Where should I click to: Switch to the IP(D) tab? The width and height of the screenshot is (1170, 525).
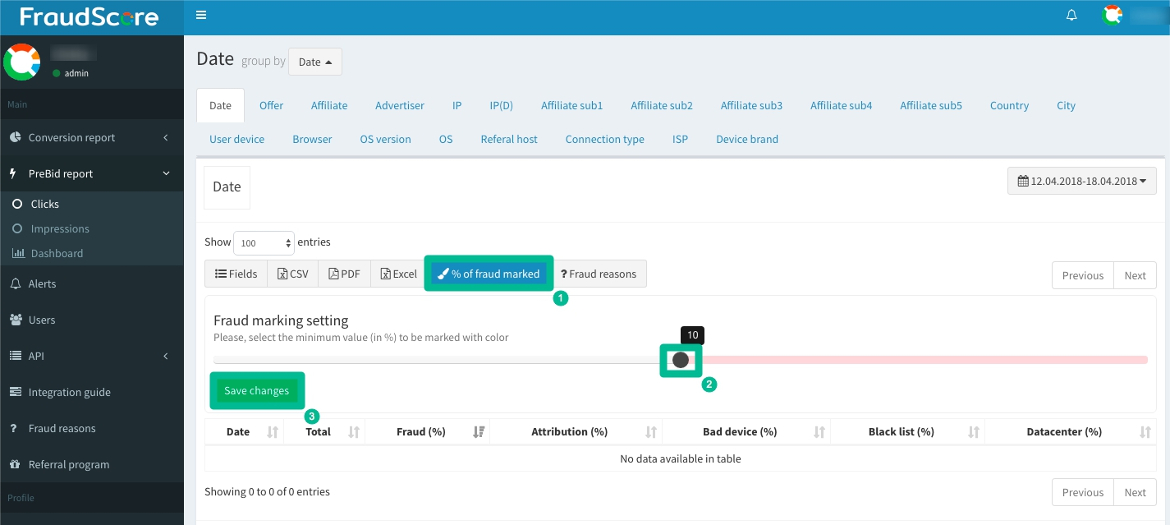(x=501, y=106)
